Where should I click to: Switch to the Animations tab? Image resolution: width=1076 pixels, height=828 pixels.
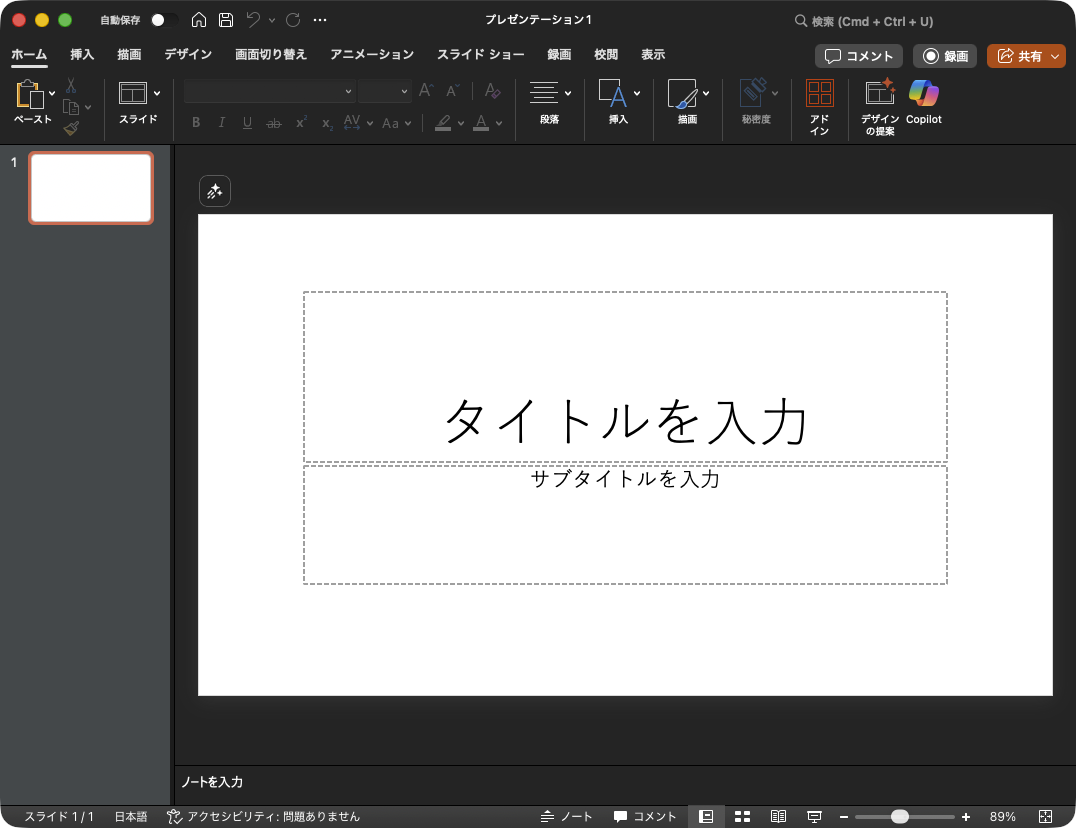coord(372,55)
